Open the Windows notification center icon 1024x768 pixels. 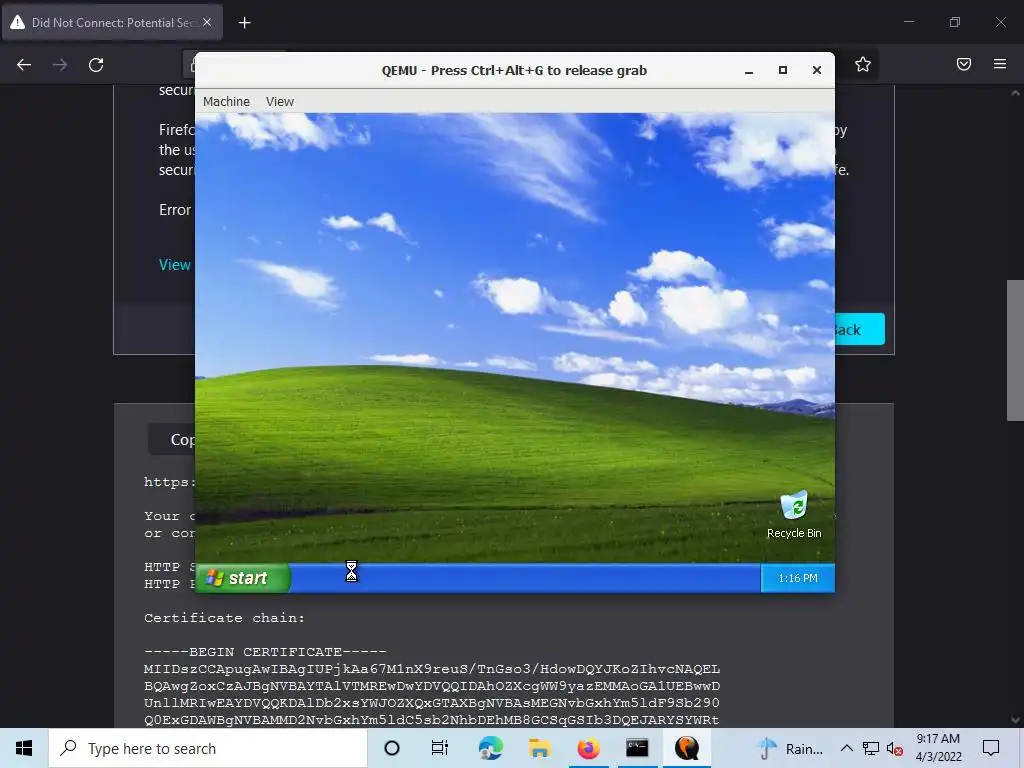point(991,748)
